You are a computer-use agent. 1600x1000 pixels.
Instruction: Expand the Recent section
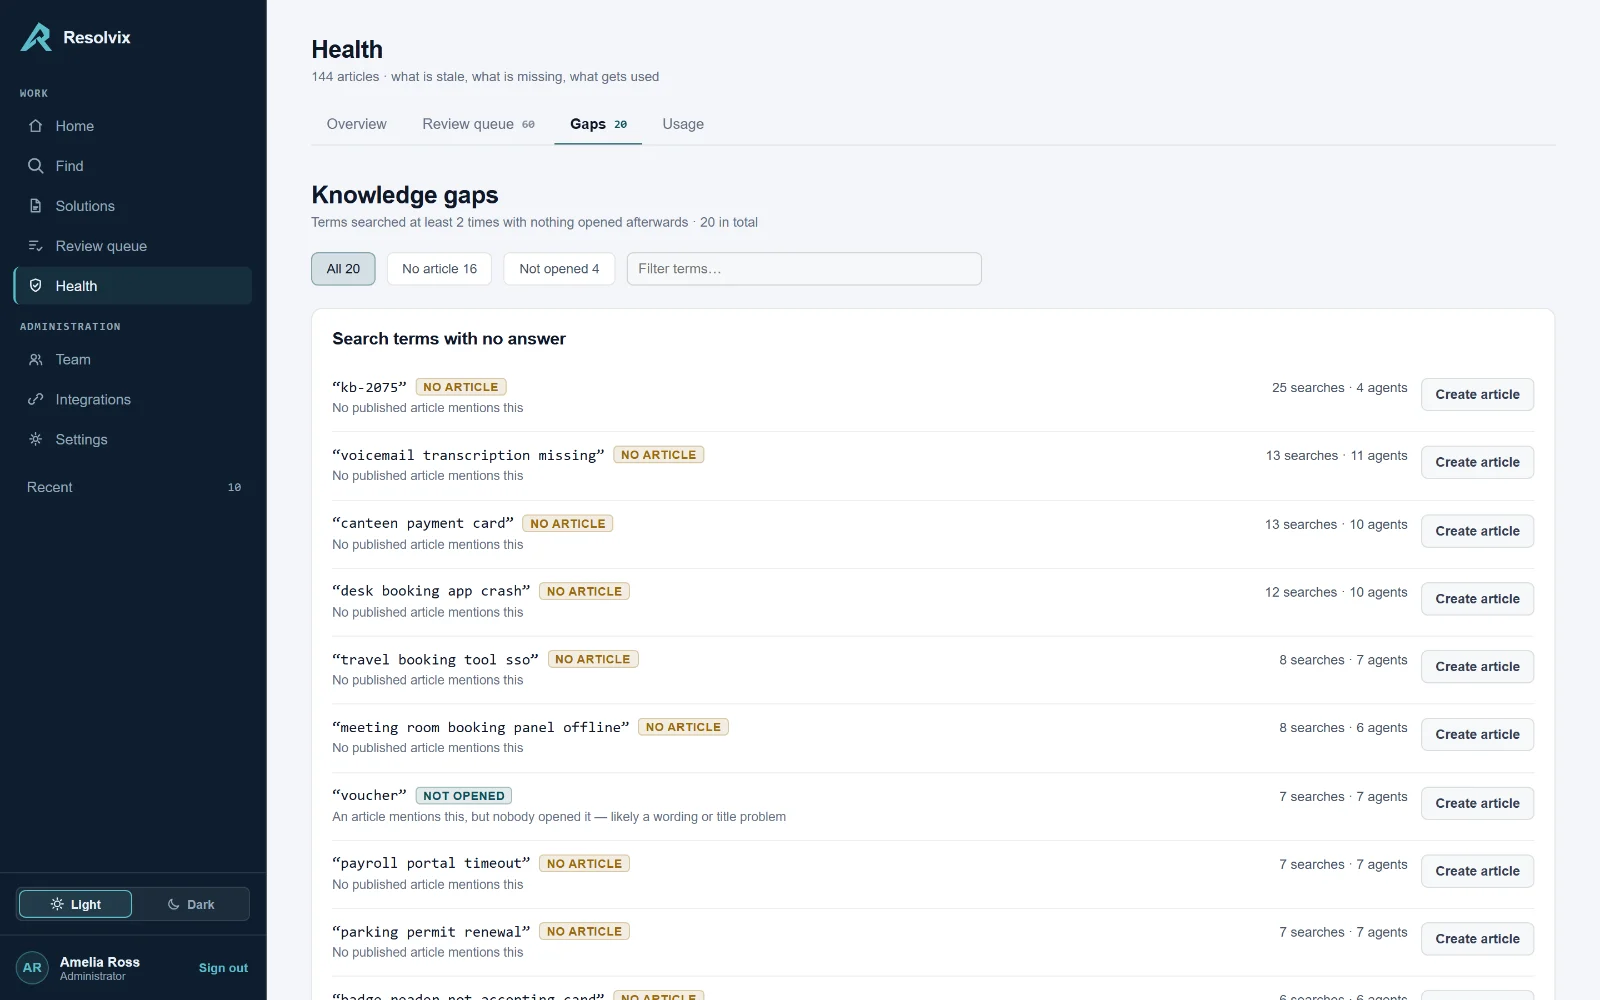coord(133,487)
